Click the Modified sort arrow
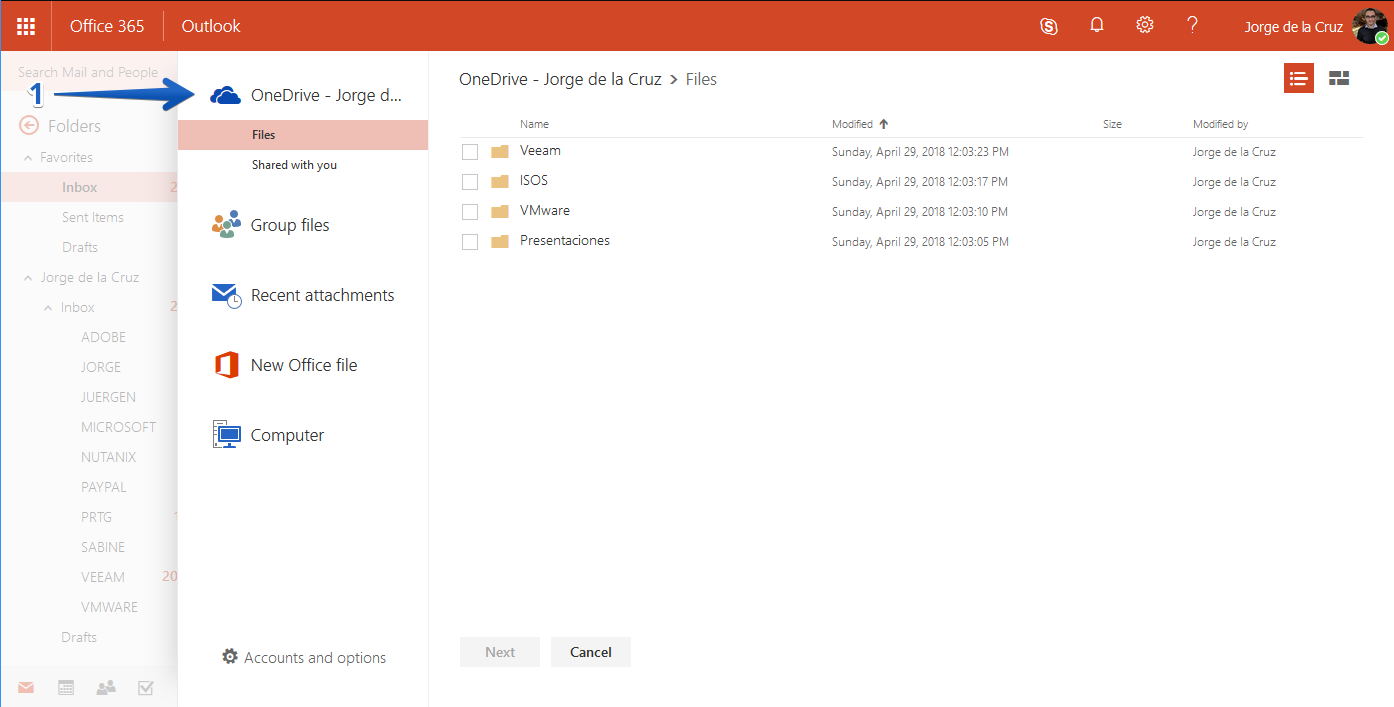Viewport: 1394px width, 707px height. [884, 124]
